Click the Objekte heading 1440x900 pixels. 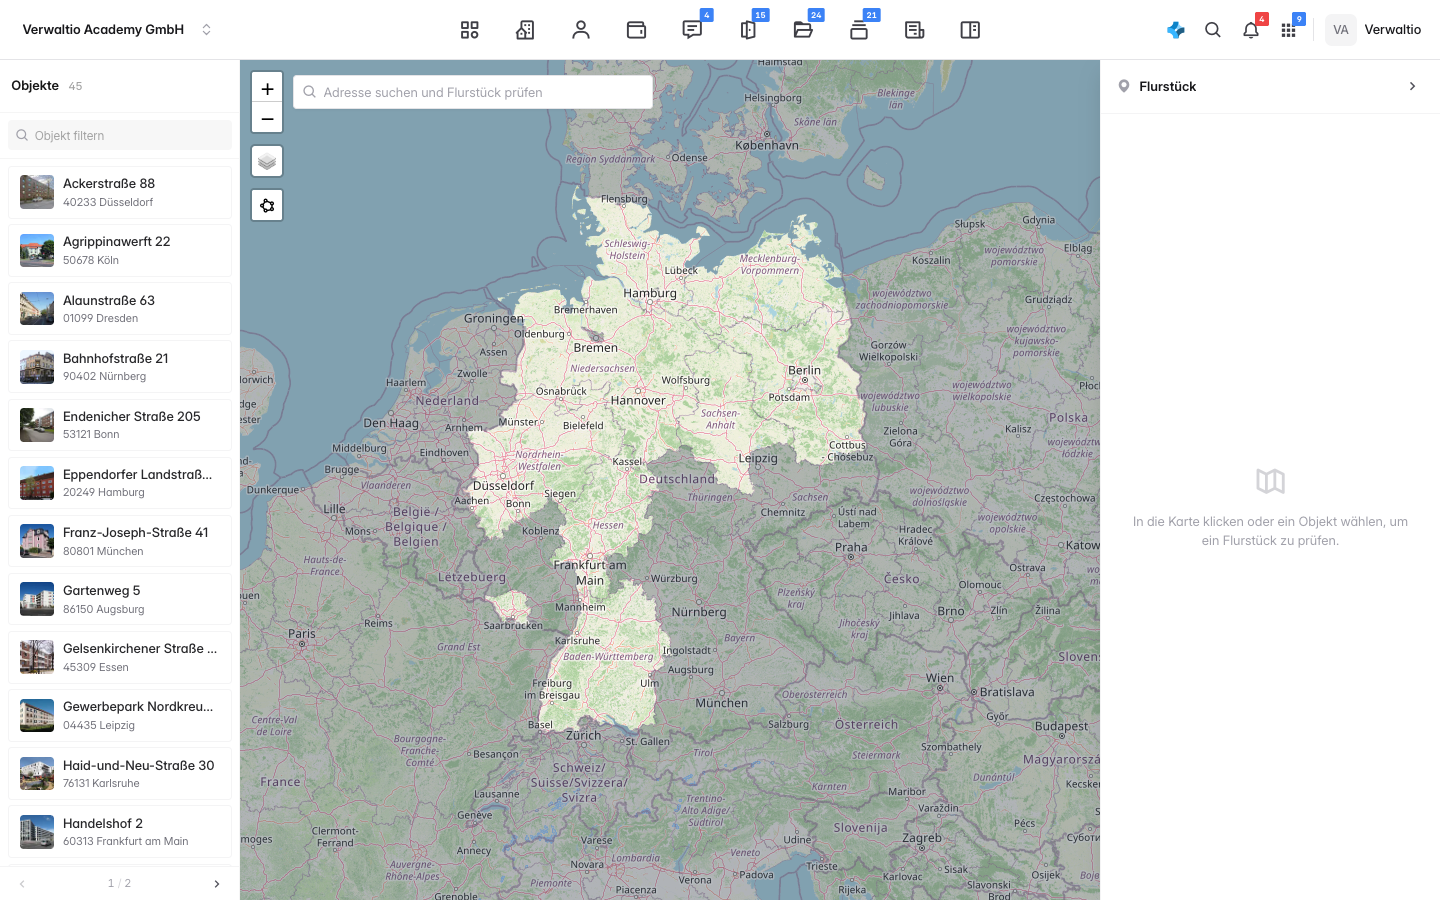click(35, 85)
